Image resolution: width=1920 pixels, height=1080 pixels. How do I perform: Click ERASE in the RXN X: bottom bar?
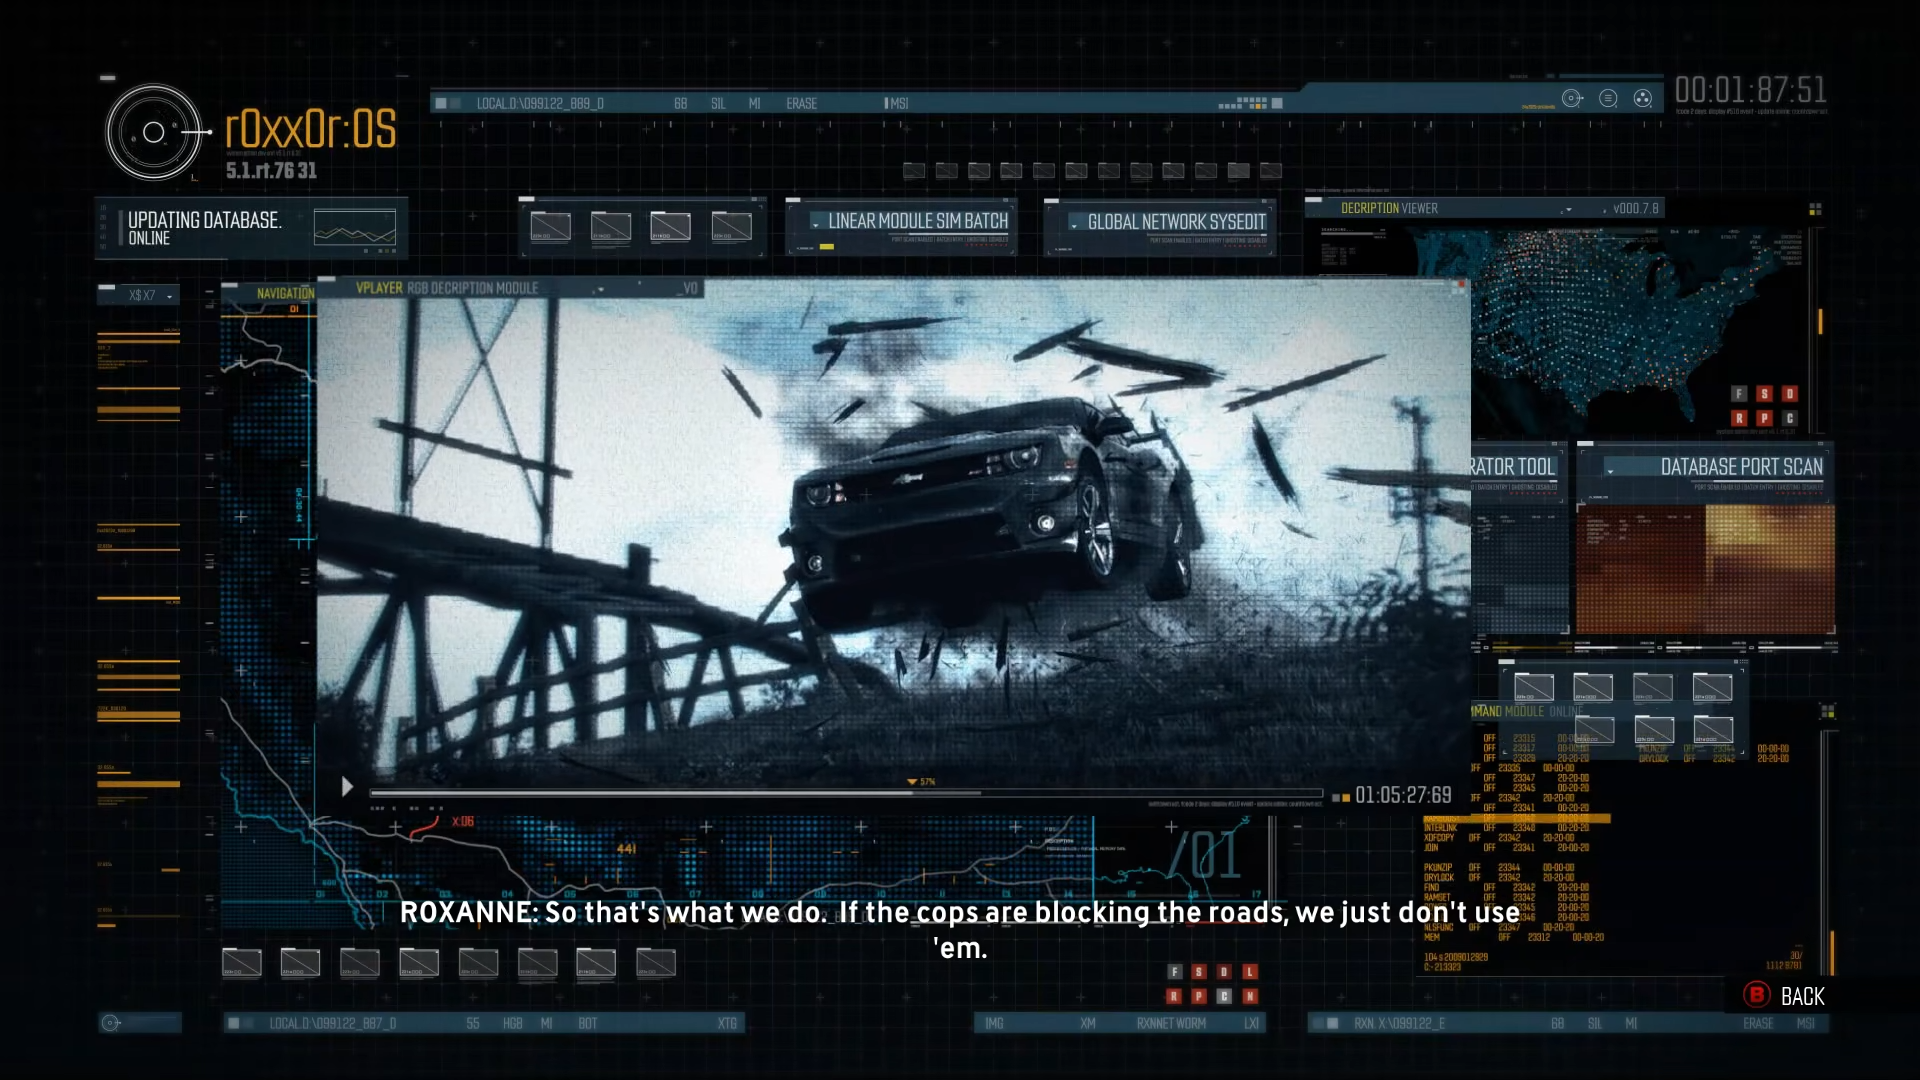(x=1758, y=1023)
